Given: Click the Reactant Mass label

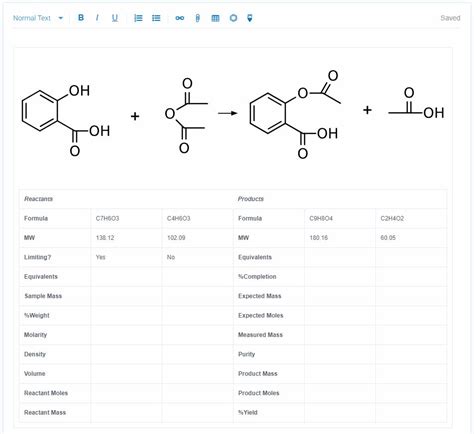Looking at the screenshot, I should pyautogui.click(x=45, y=412).
